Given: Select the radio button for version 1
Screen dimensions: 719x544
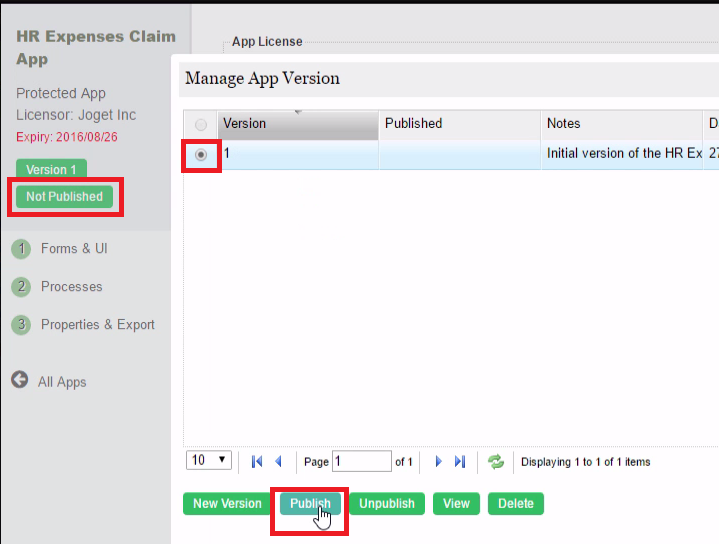Looking at the screenshot, I should 201,155.
